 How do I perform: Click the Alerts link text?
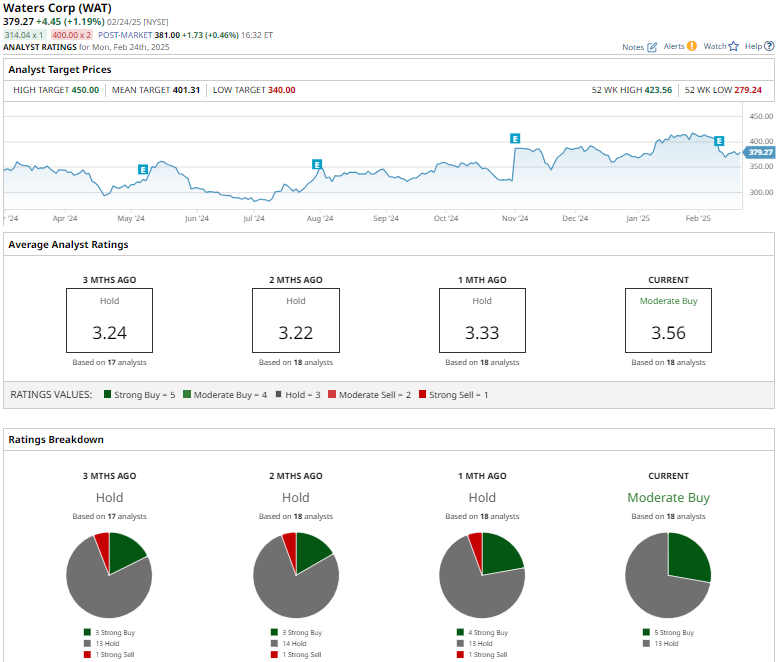tap(673, 46)
